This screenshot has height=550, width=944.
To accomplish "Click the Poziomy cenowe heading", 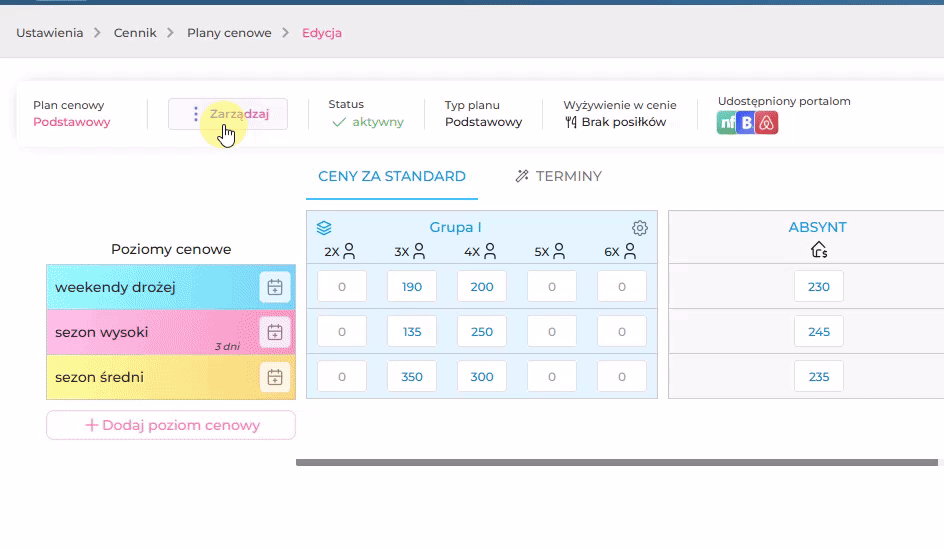I will pos(171,249).
